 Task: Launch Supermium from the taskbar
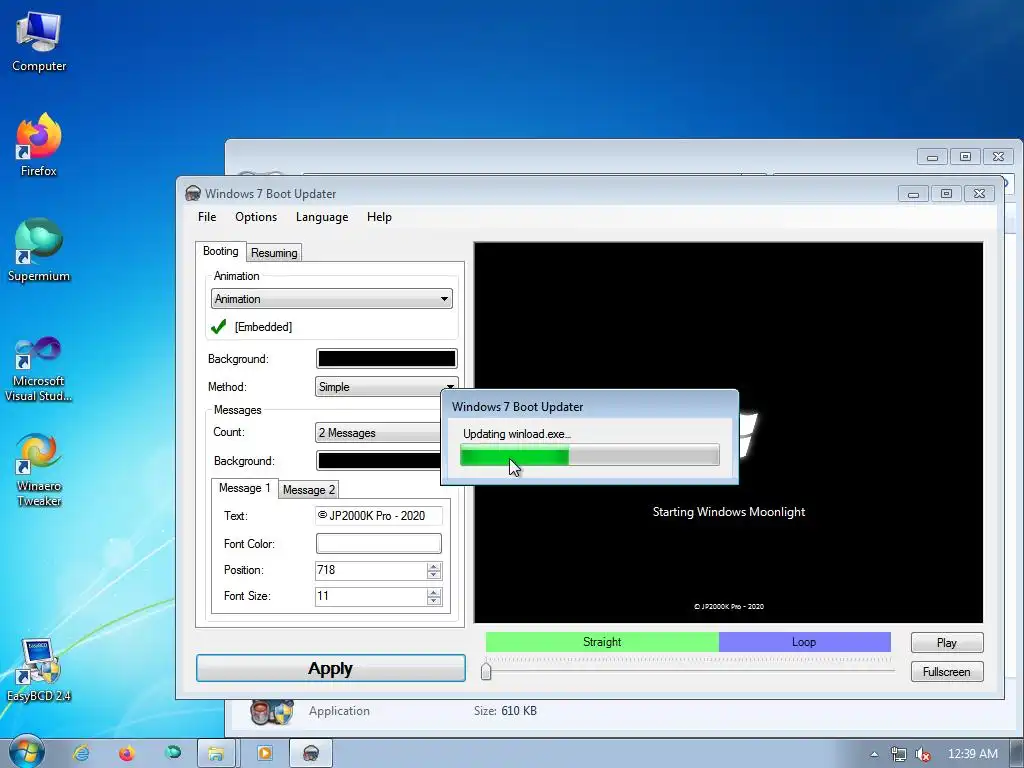pyautogui.click(x=173, y=753)
